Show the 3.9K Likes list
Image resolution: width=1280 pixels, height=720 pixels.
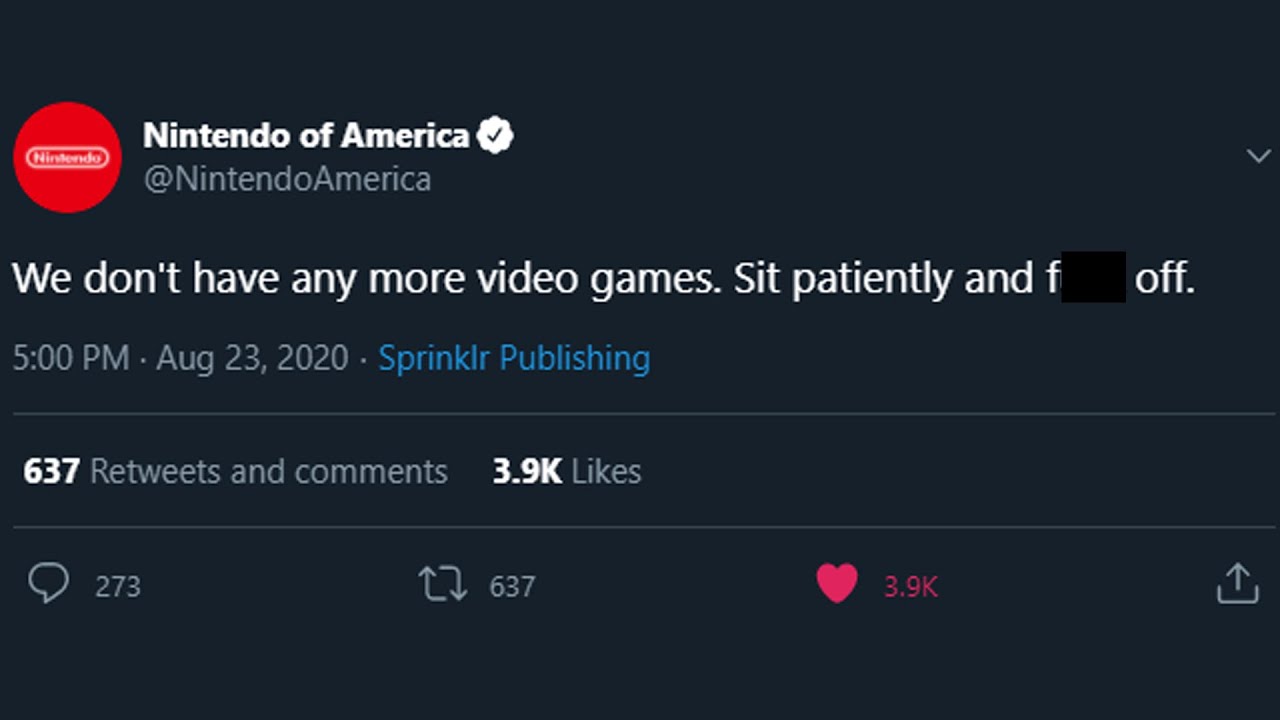(566, 471)
